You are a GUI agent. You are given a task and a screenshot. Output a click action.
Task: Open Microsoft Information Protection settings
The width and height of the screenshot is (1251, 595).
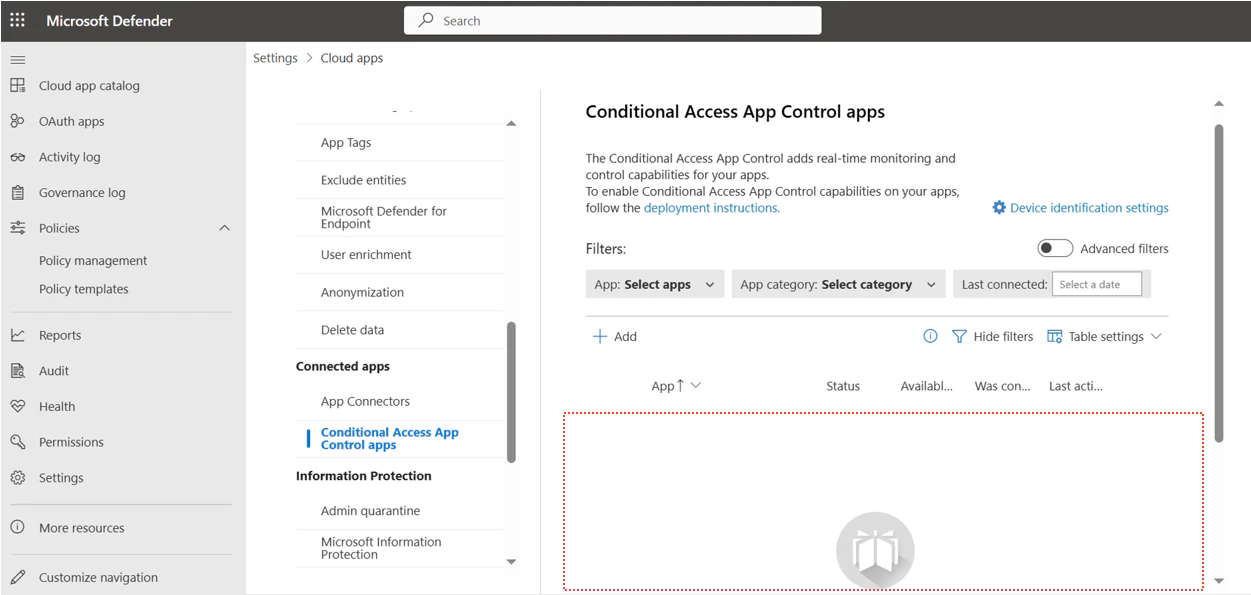pos(381,548)
